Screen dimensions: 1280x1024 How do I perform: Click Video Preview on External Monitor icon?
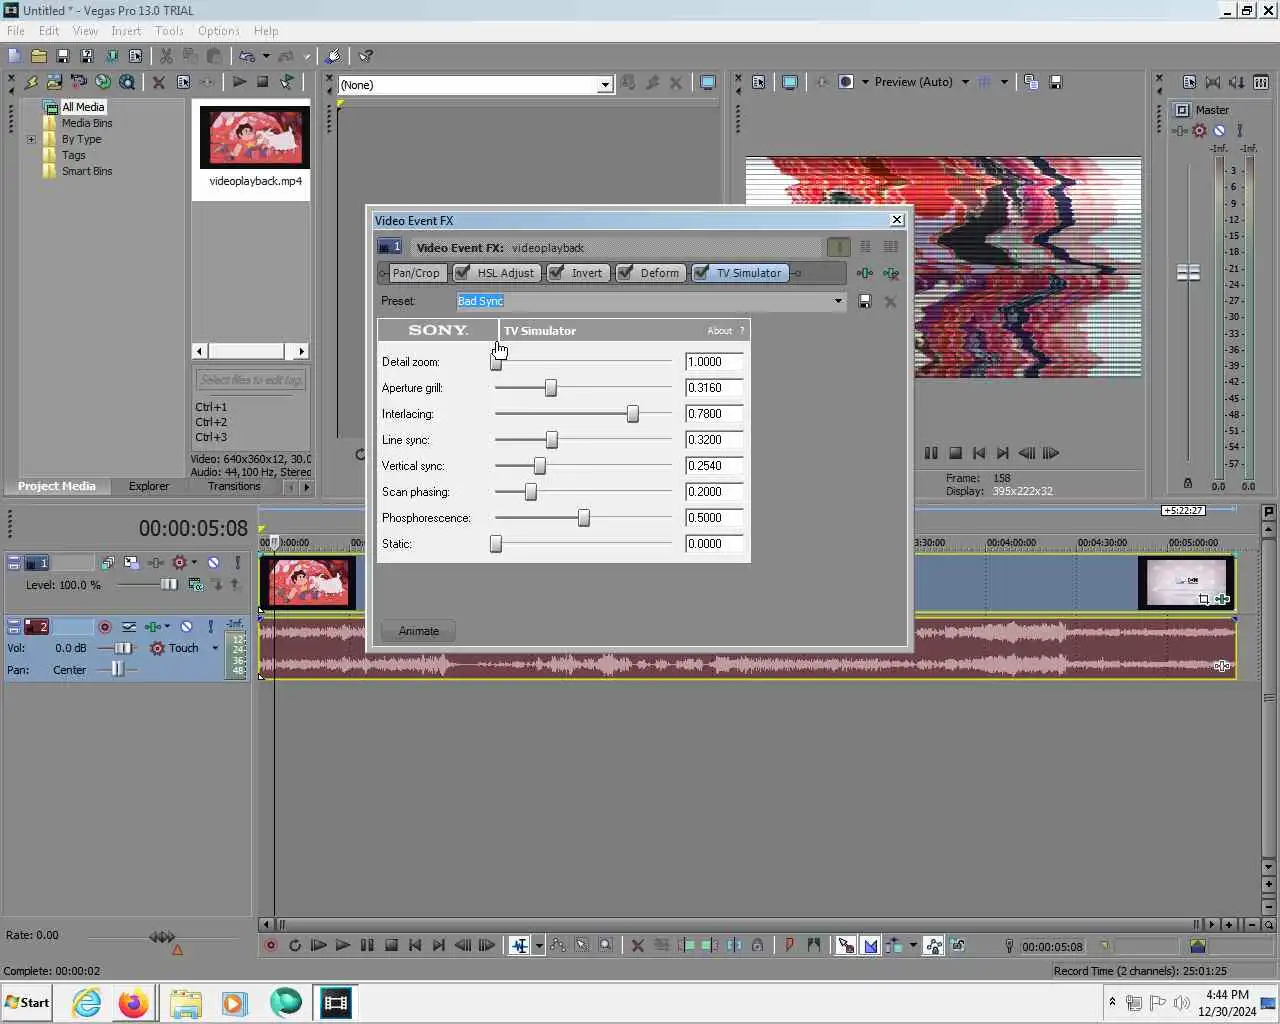789,82
